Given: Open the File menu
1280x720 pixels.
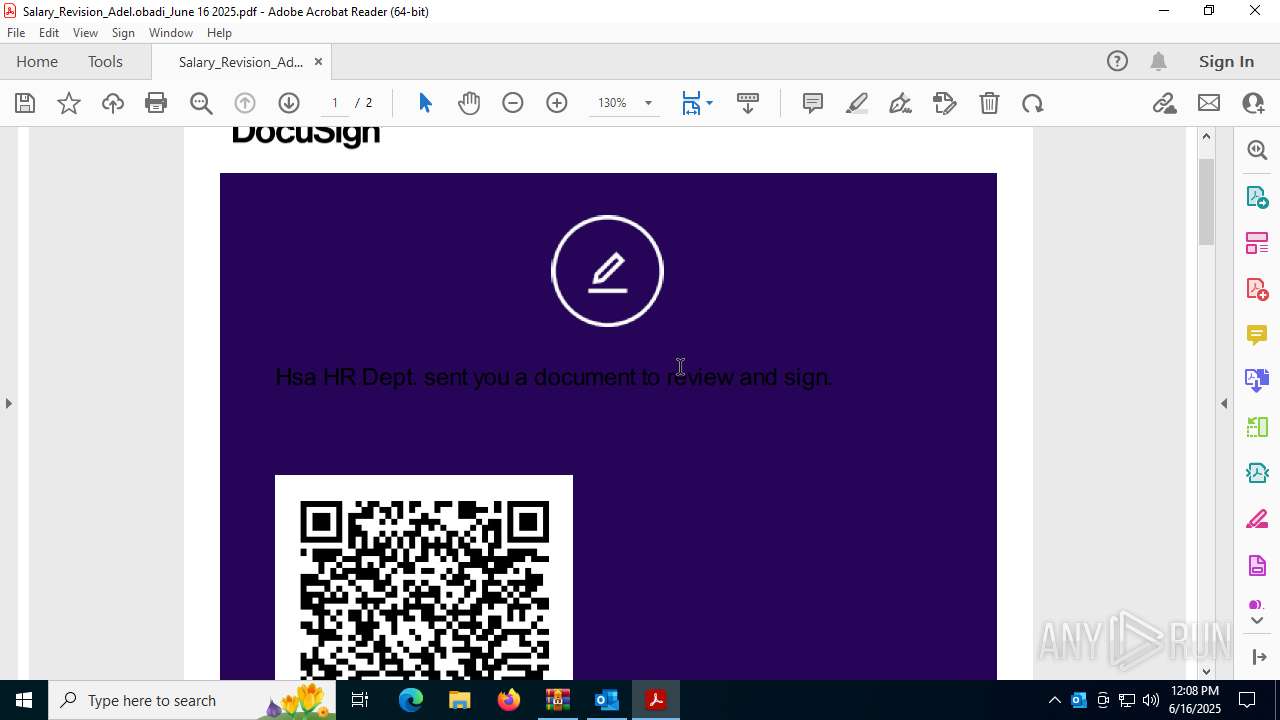Looking at the screenshot, I should [16, 33].
